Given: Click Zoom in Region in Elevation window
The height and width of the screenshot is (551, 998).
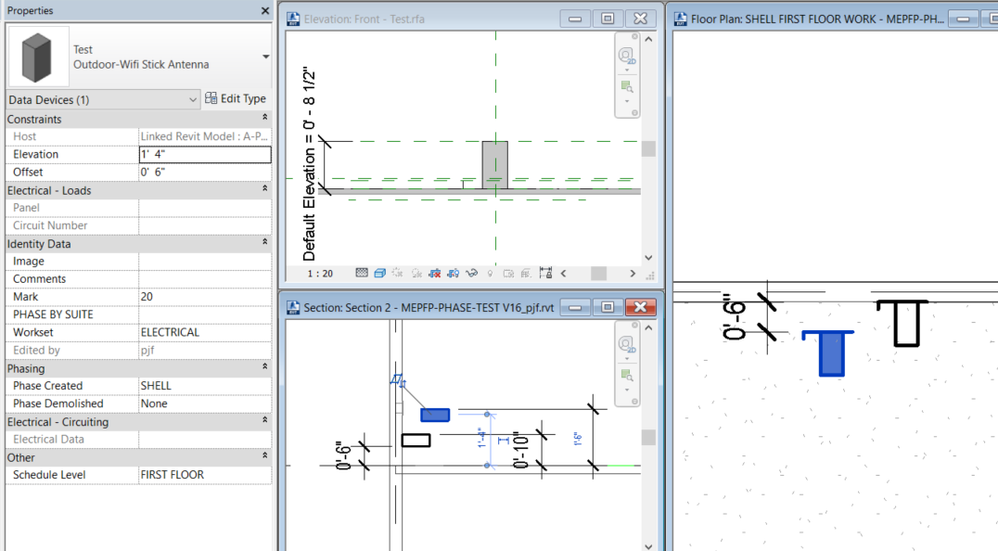Looking at the screenshot, I should click(627, 86).
